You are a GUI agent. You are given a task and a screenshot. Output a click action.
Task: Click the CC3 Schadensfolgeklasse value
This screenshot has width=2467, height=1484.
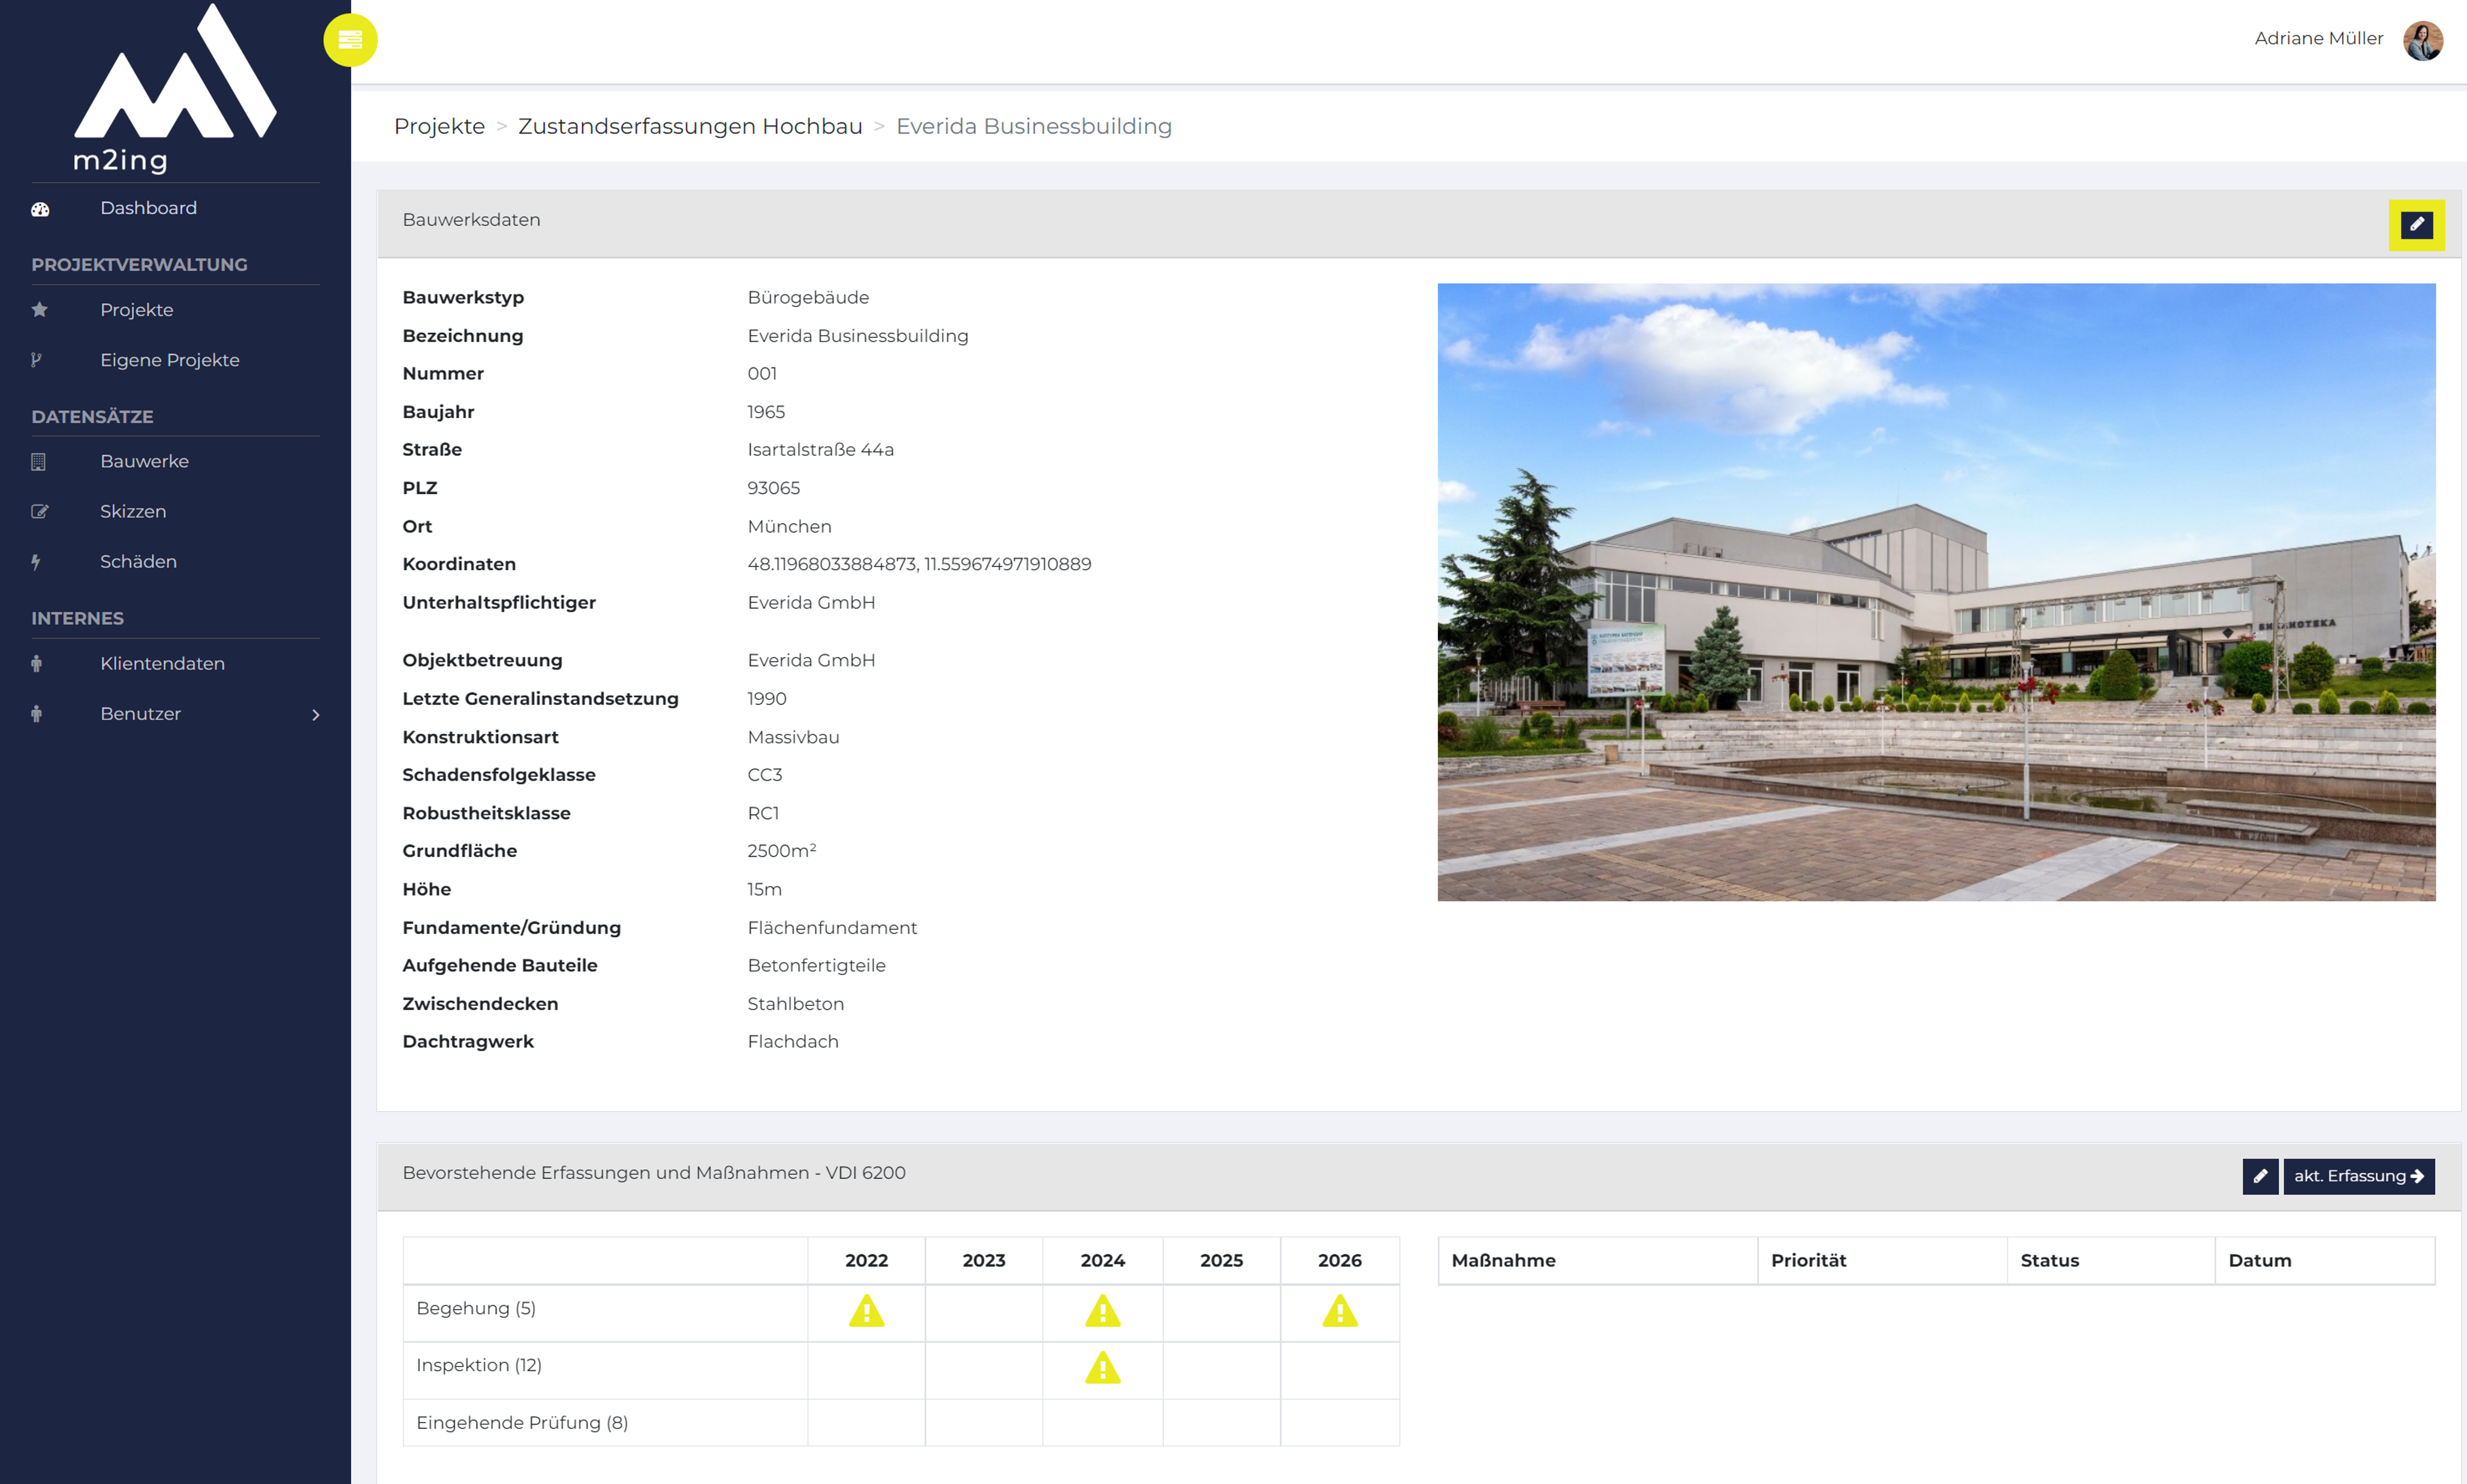(764, 775)
